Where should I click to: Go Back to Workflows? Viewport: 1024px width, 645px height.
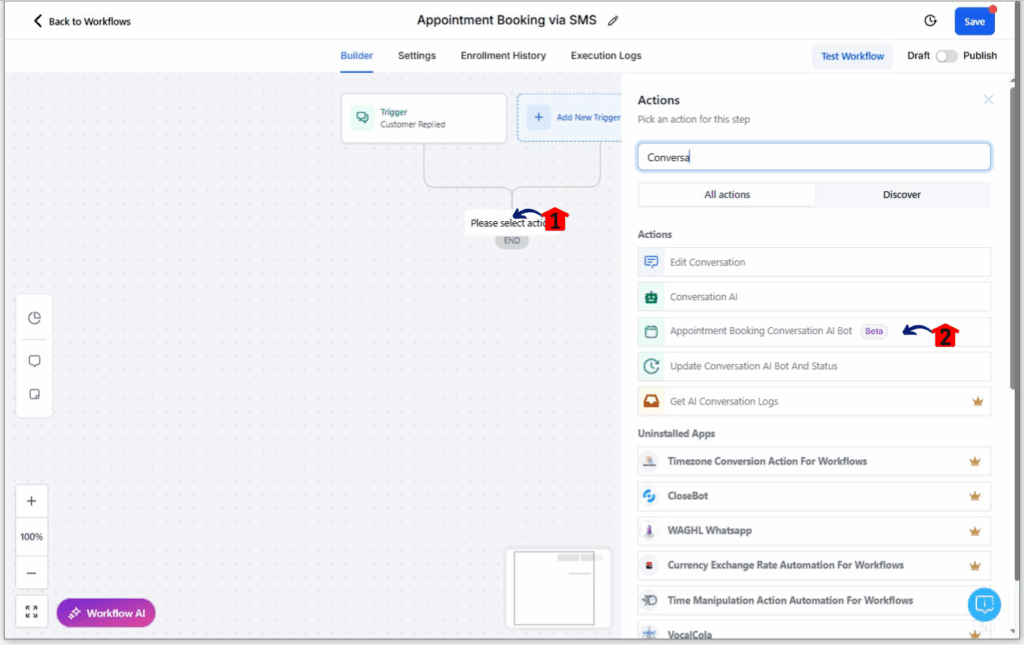click(x=82, y=22)
